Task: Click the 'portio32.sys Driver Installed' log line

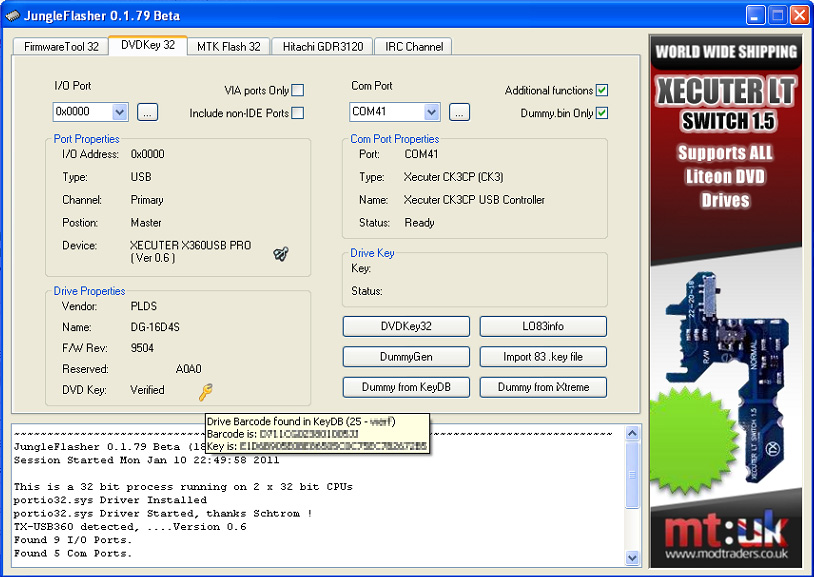Action: [x=110, y=500]
